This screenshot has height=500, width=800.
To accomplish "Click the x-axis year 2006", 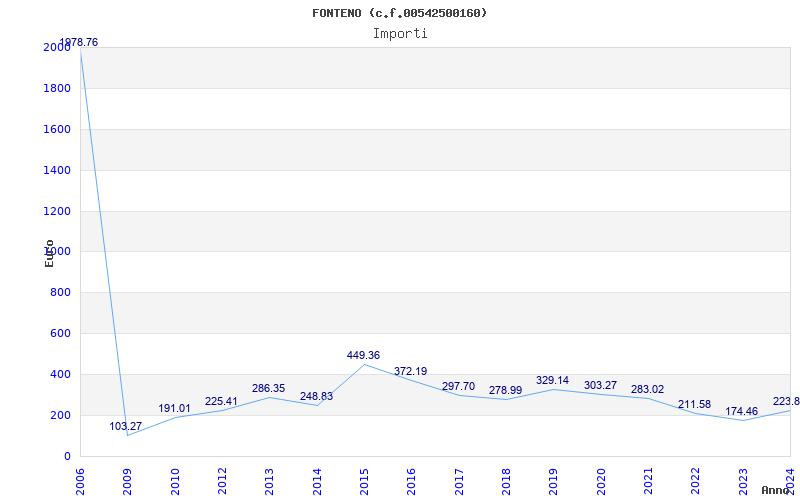I will 80,481.
